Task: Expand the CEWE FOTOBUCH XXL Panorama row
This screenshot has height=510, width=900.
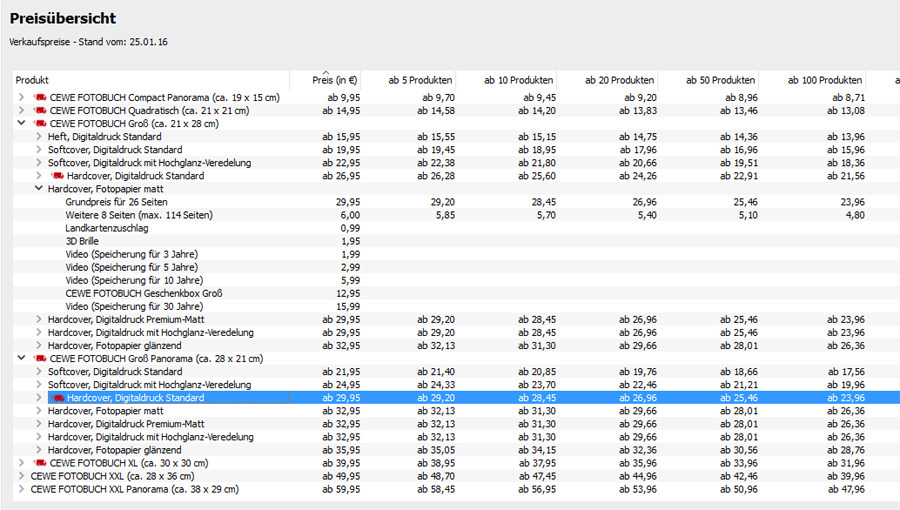Action: click(22, 490)
